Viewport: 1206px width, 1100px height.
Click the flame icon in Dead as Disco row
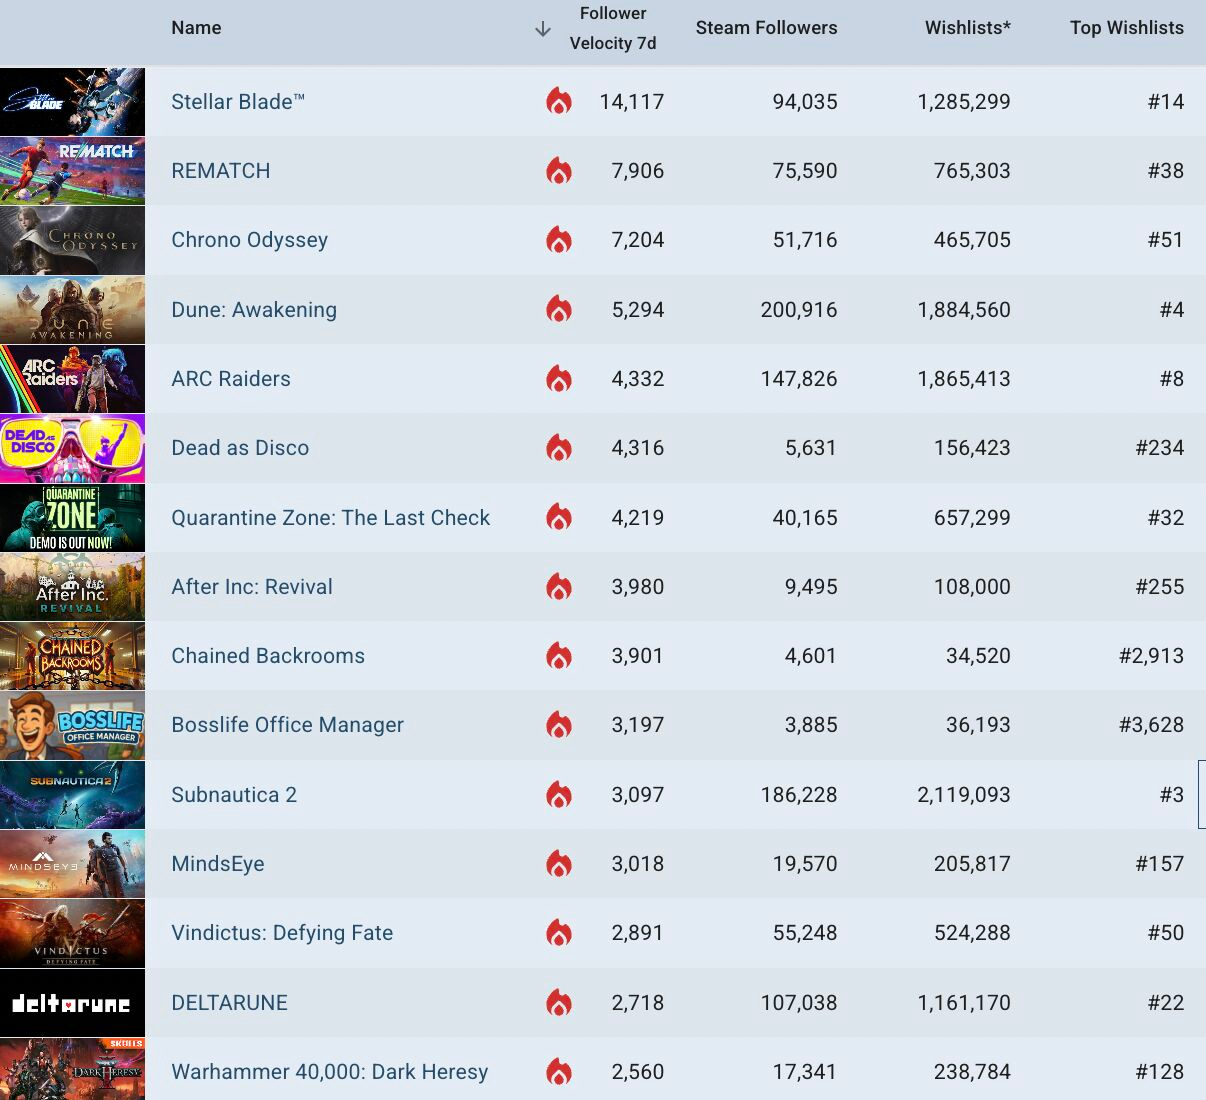[559, 448]
